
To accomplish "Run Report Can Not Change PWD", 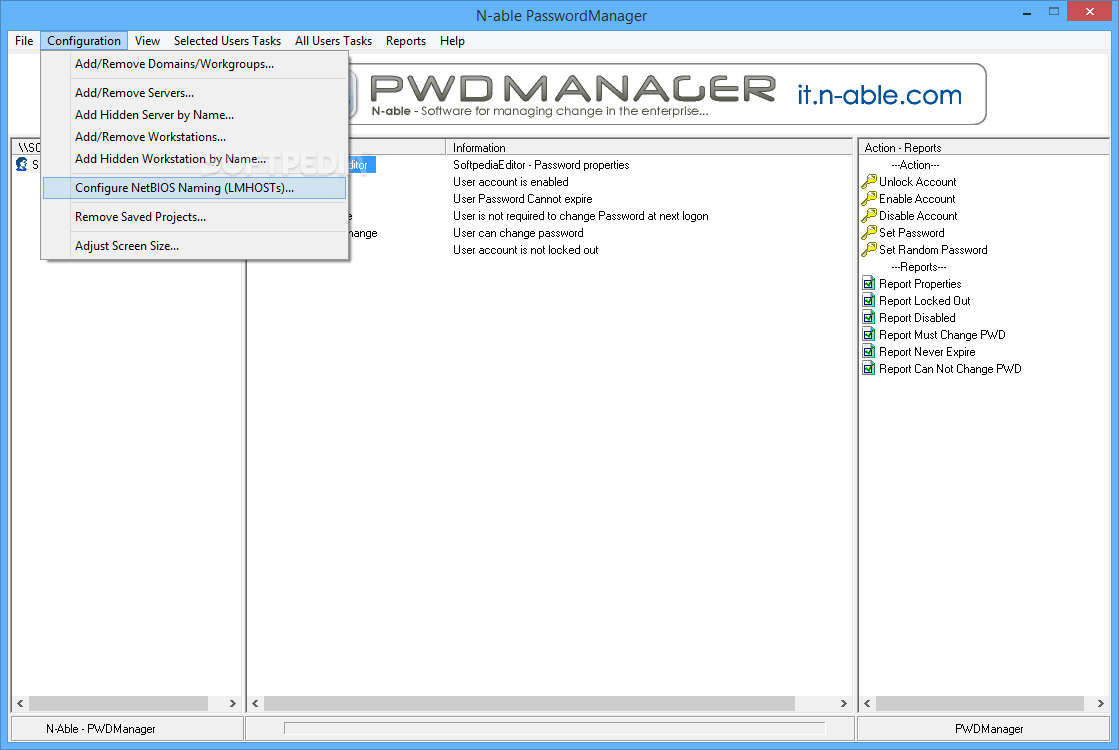I will (950, 369).
